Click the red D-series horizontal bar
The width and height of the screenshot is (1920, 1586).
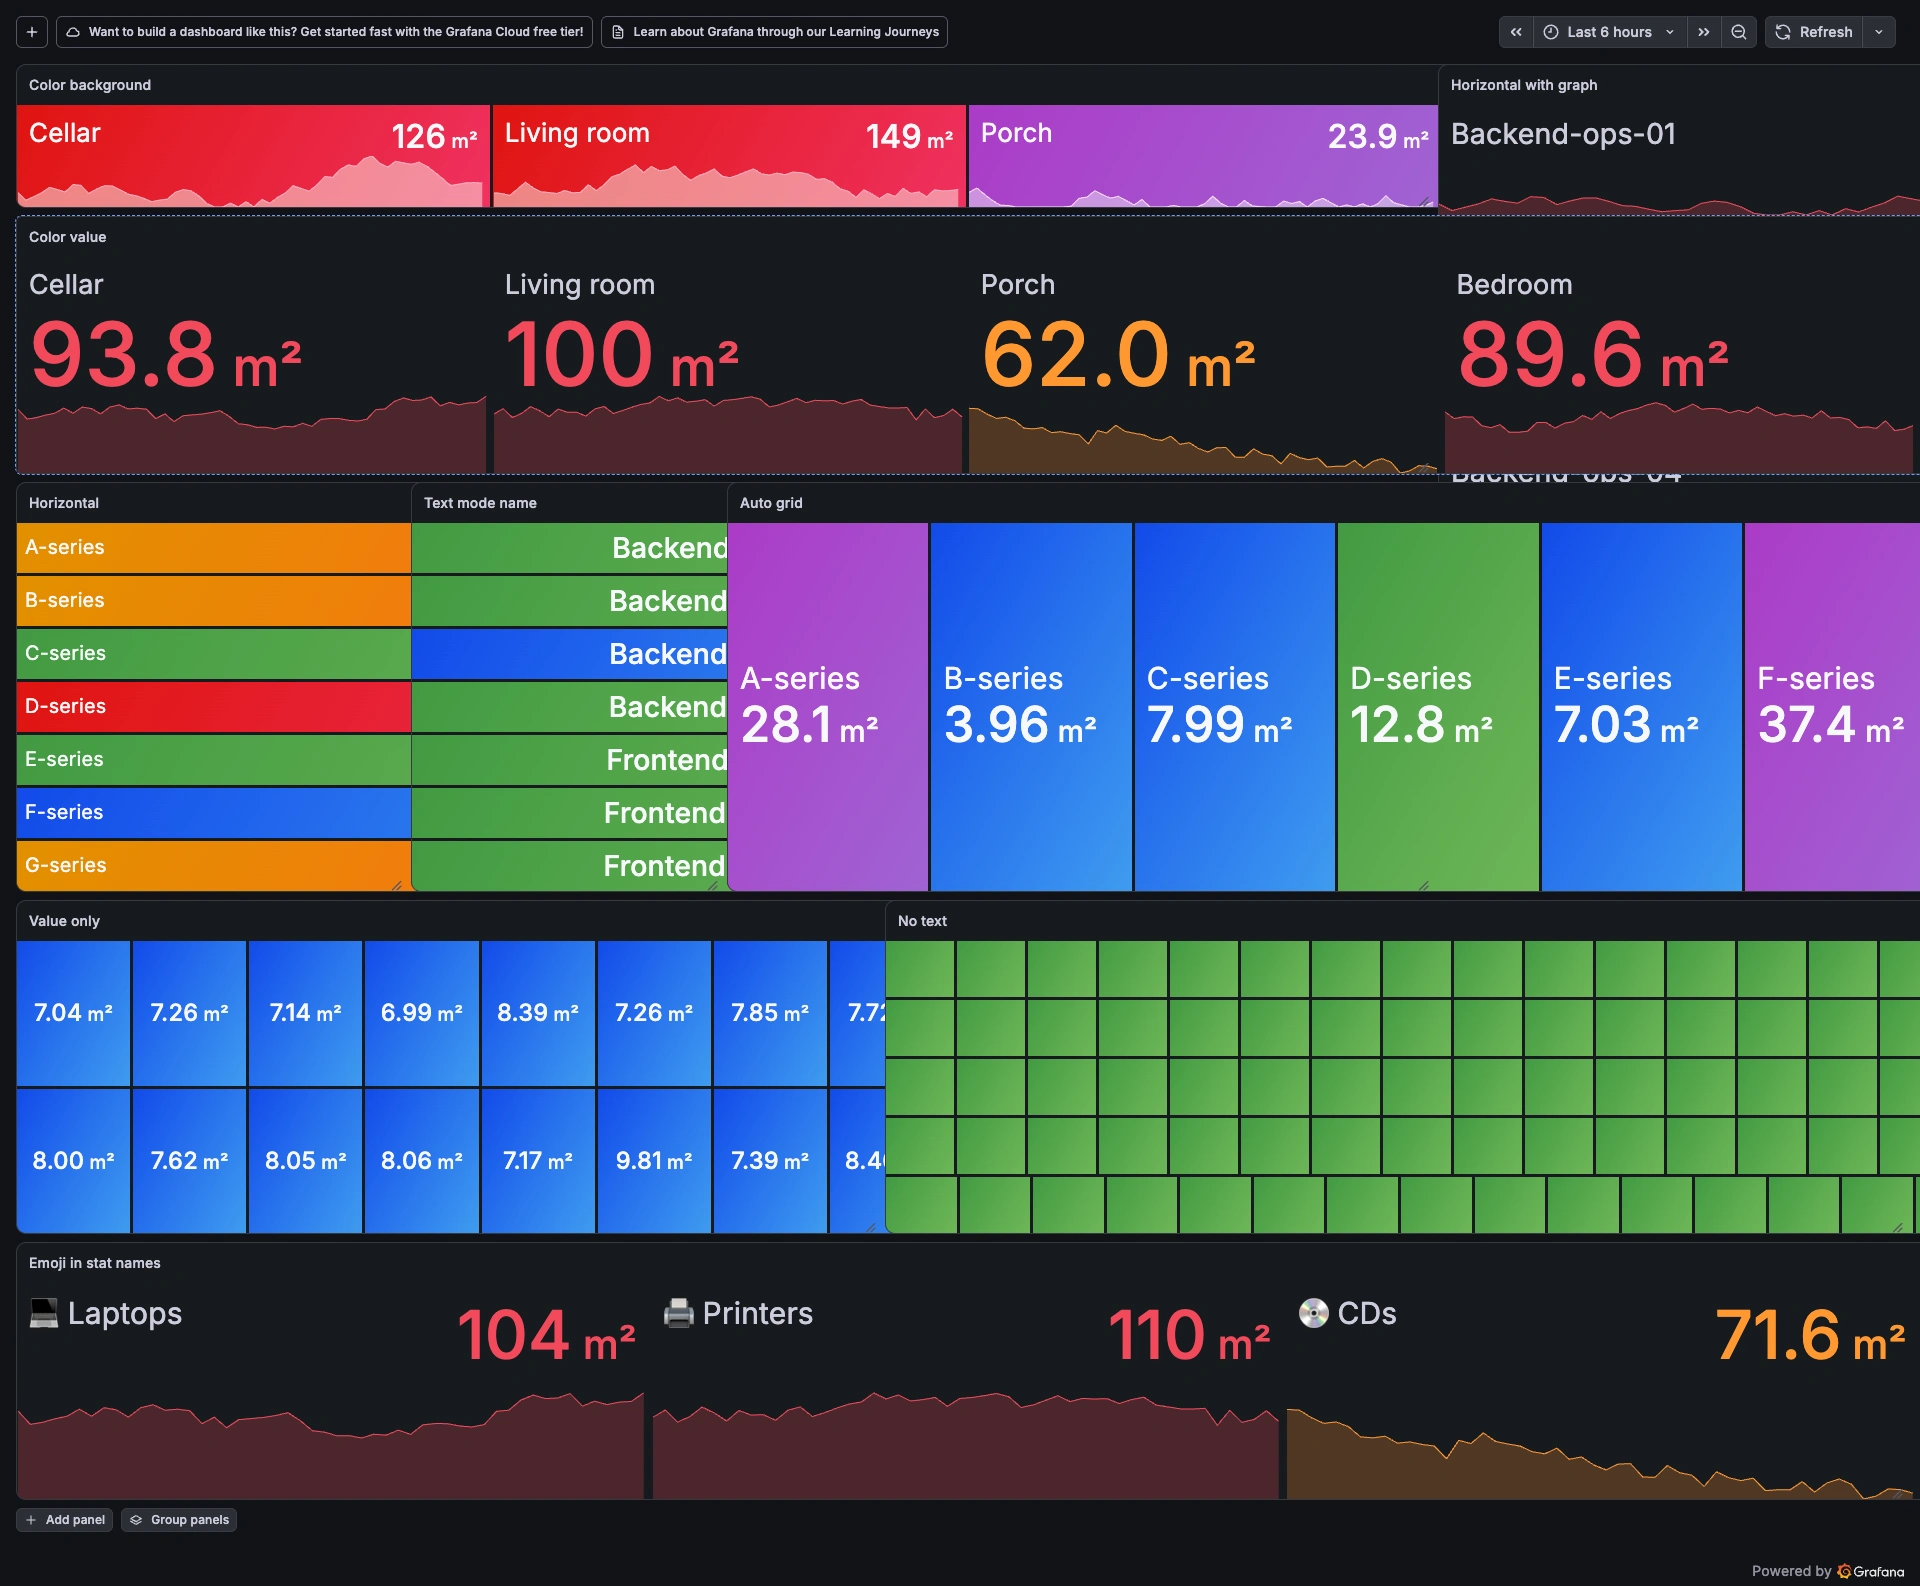click(x=214, y=706)
